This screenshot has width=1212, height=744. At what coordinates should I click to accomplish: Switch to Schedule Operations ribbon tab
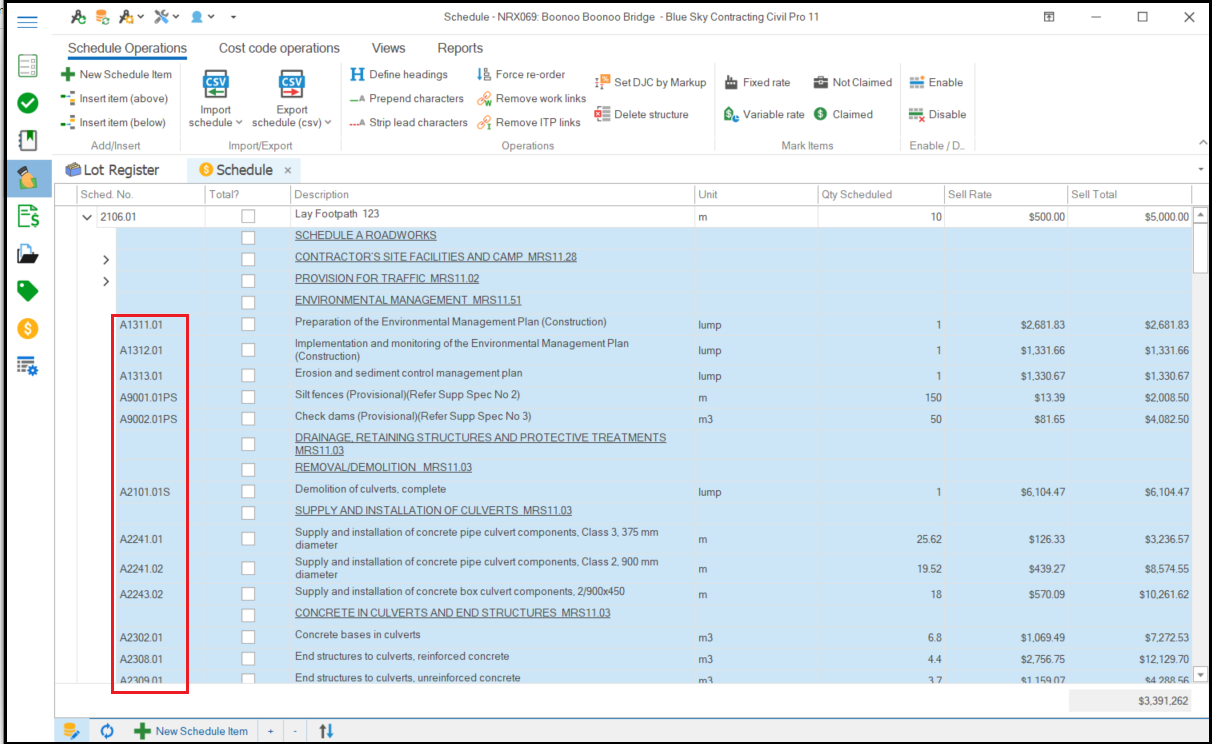(x=127, y=48)
